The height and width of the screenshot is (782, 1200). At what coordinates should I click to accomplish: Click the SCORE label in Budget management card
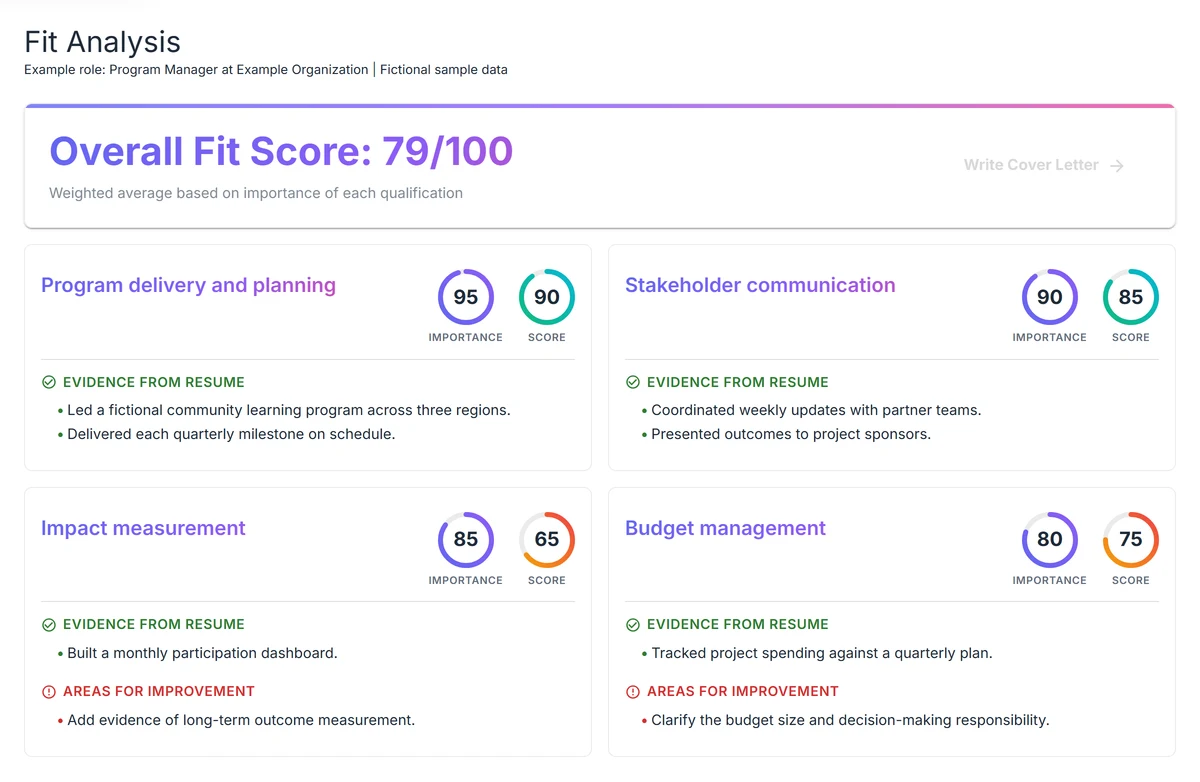pyautogui.click(x=1131, y=581)
